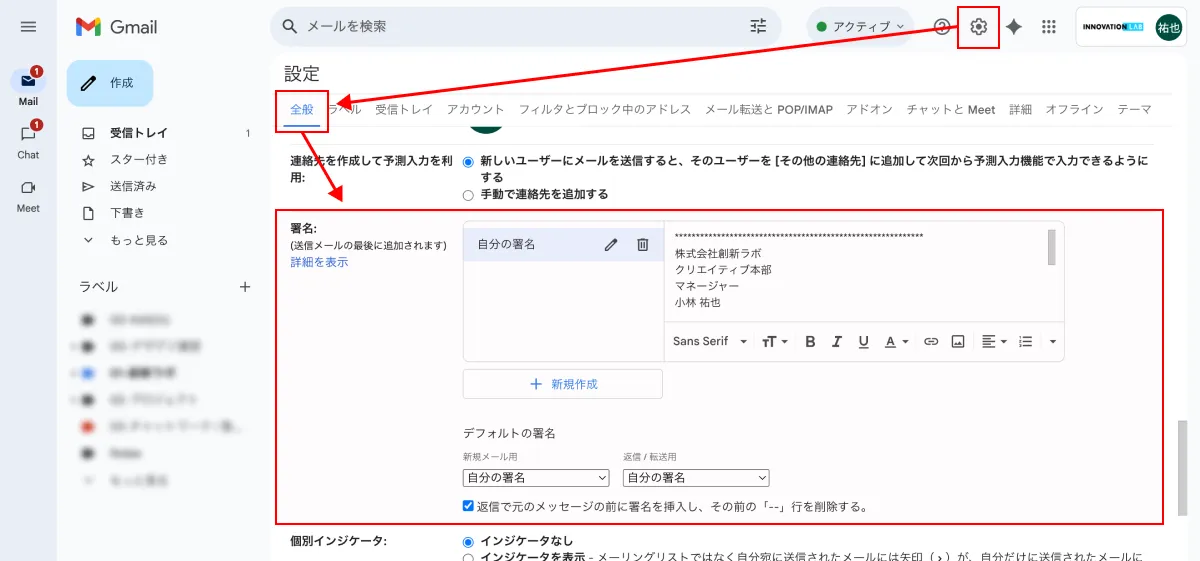This screenshot has width=1200, height=561.
Task: Open the reply/forward signature dropdown
Action: coord(696,478)
